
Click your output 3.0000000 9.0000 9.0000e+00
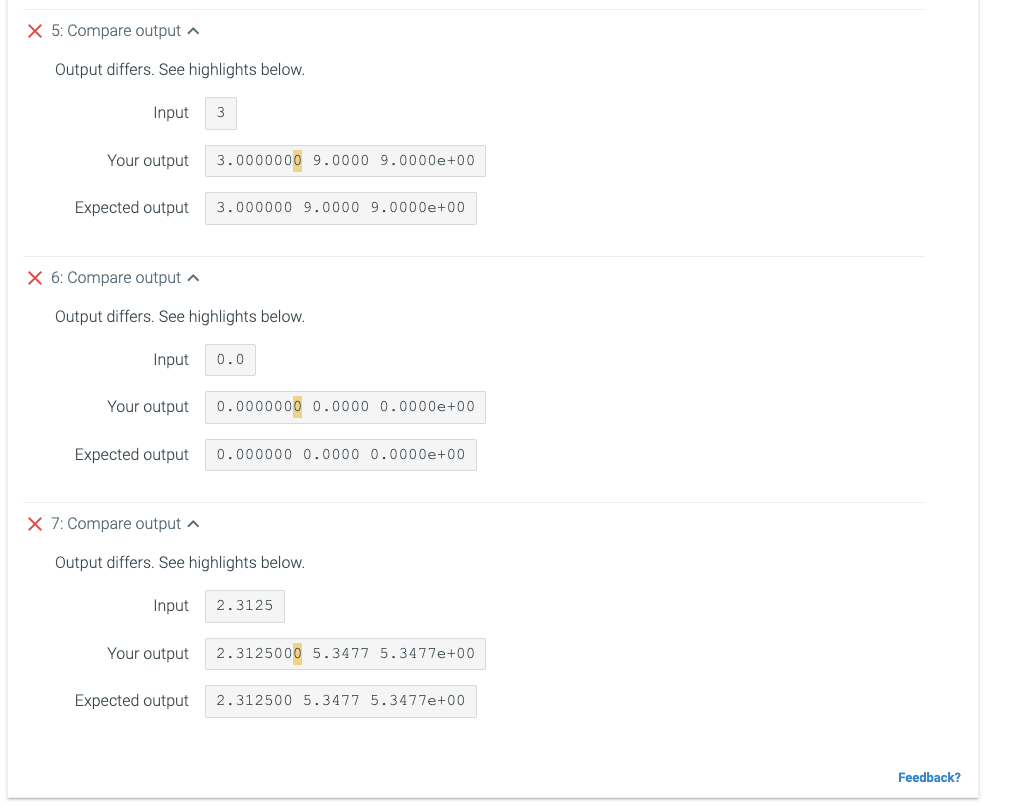pos(345,161)
